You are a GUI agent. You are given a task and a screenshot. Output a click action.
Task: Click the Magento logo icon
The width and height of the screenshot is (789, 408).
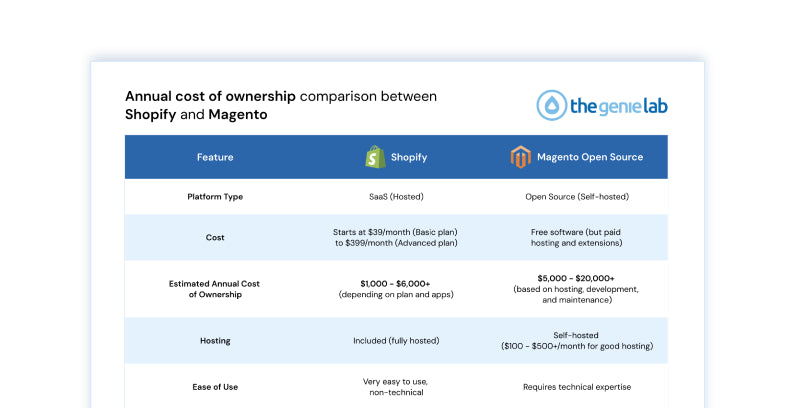[519, 157]
